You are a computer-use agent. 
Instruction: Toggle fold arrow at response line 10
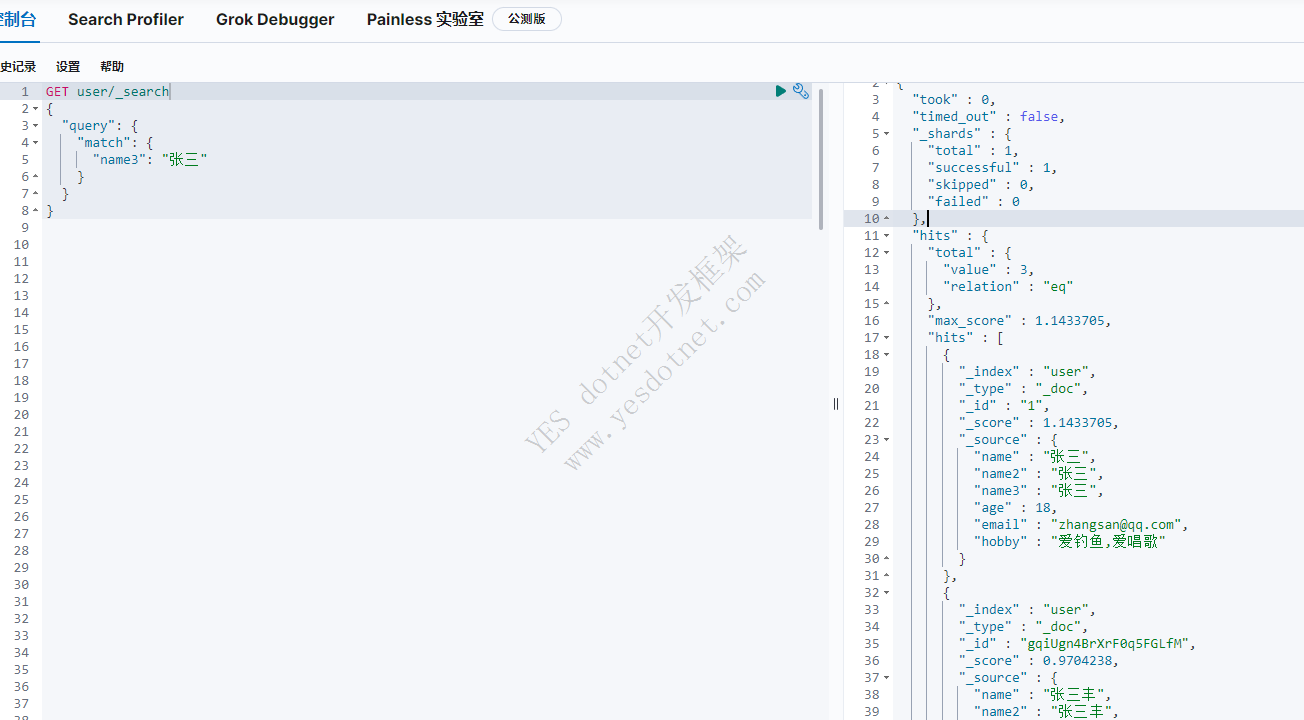point(886,218)
